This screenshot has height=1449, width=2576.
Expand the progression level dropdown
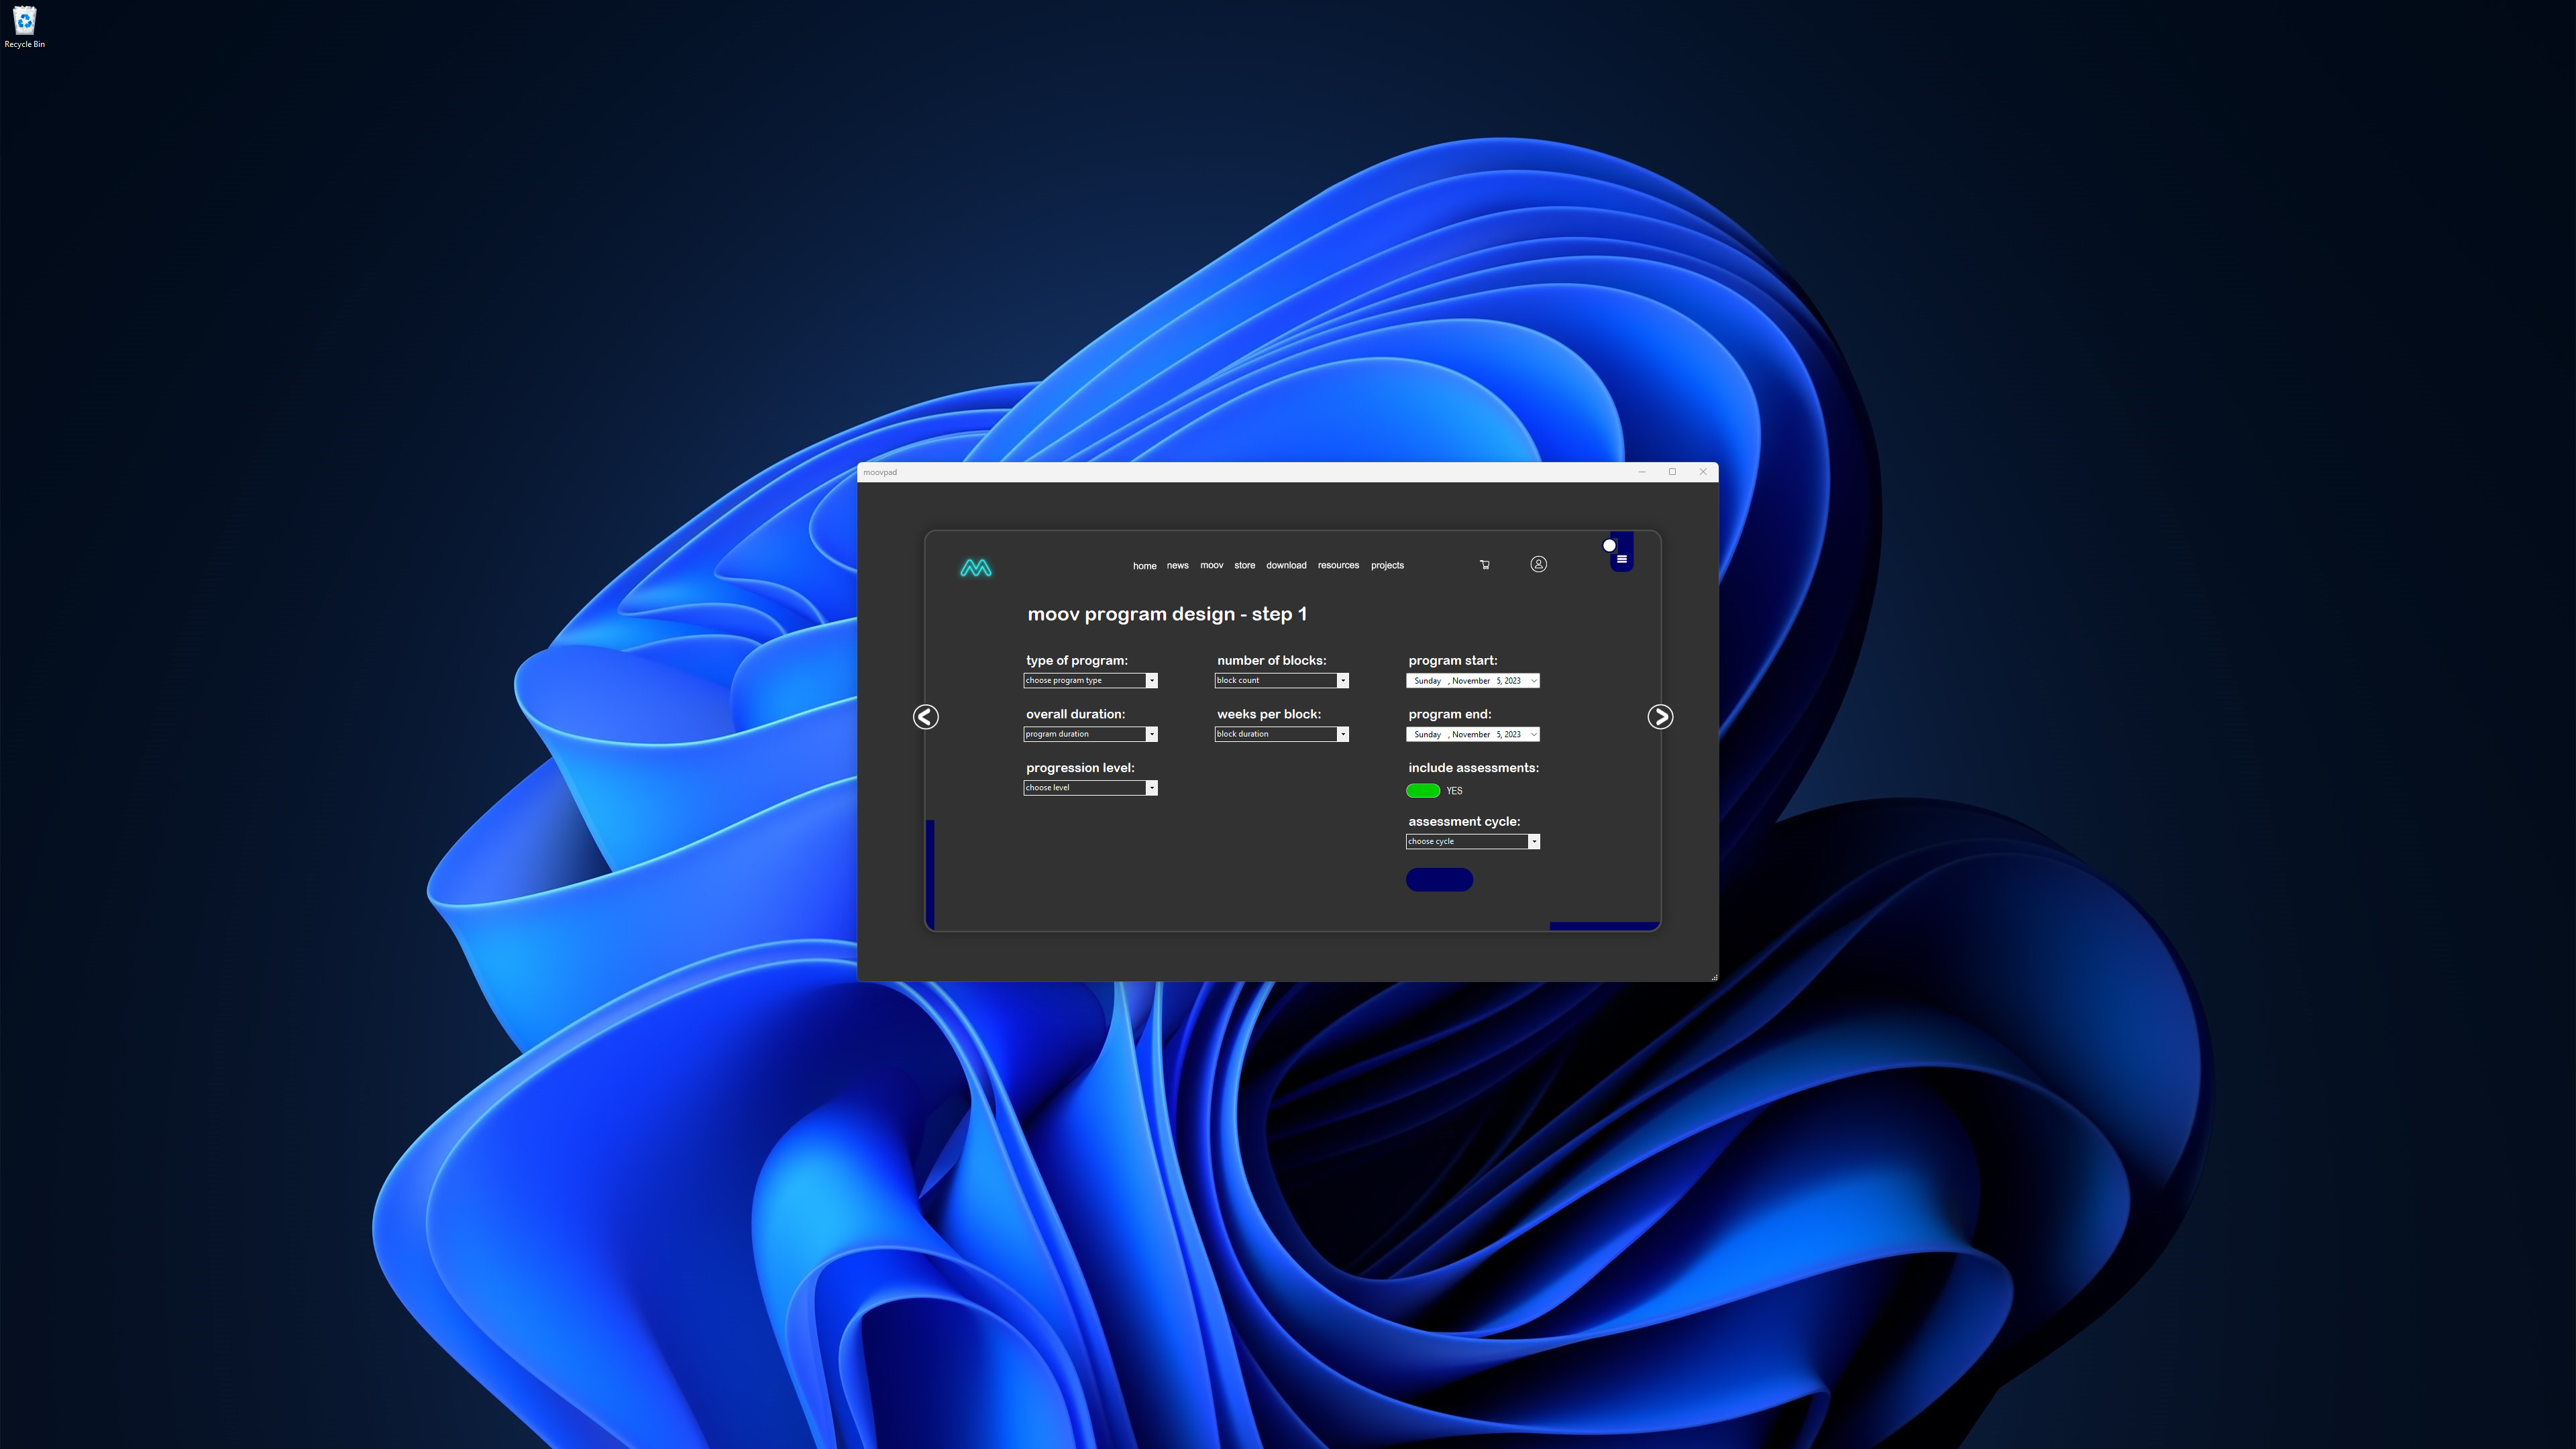(x=1152, y=788)
